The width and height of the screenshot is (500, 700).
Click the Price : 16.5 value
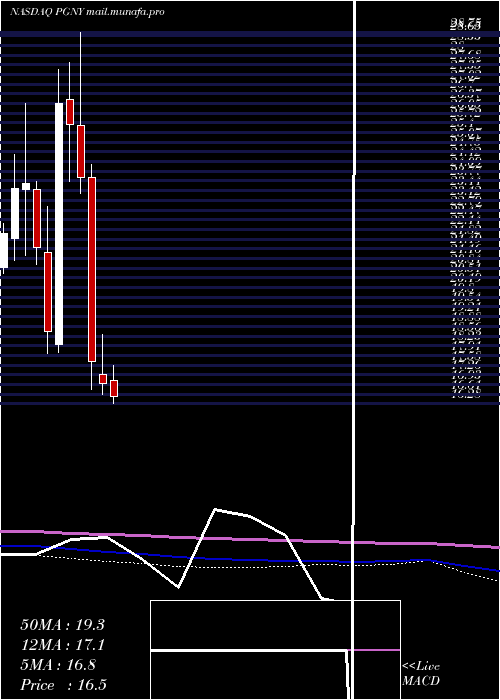click(x=63, y=685)
